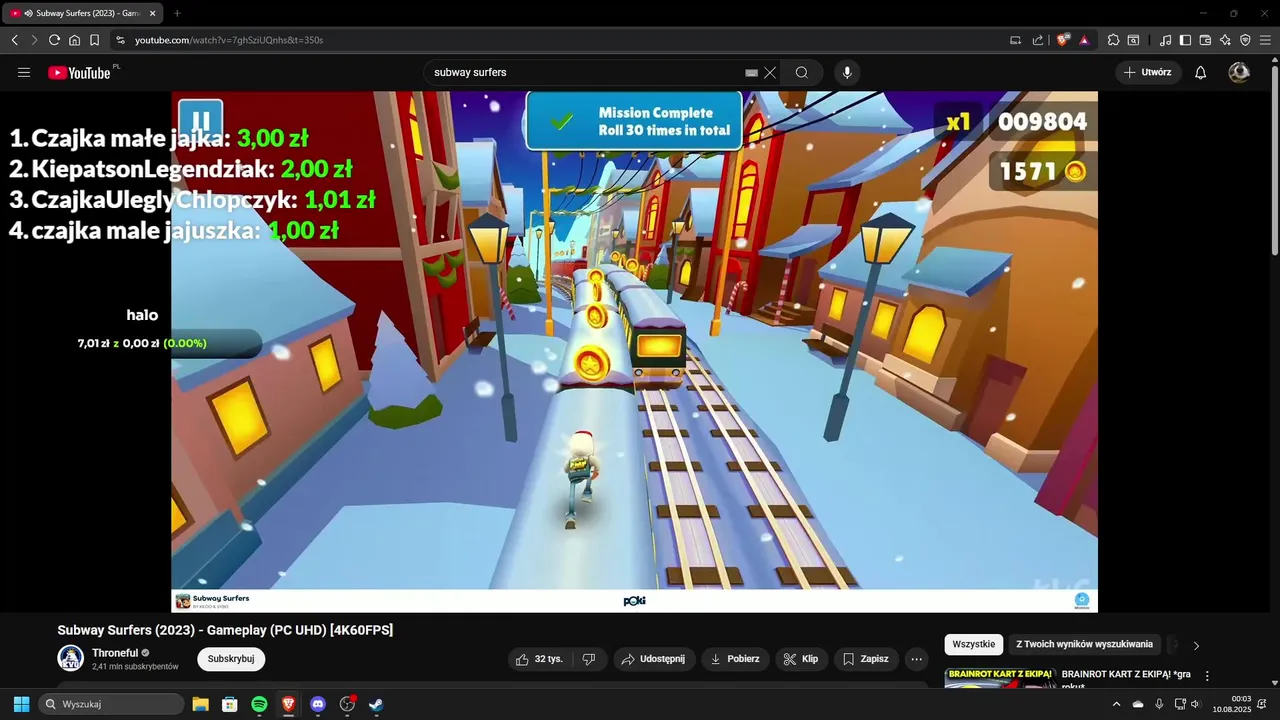
Task: Click the YouTube search input field
Action: [x=585, y=72]
